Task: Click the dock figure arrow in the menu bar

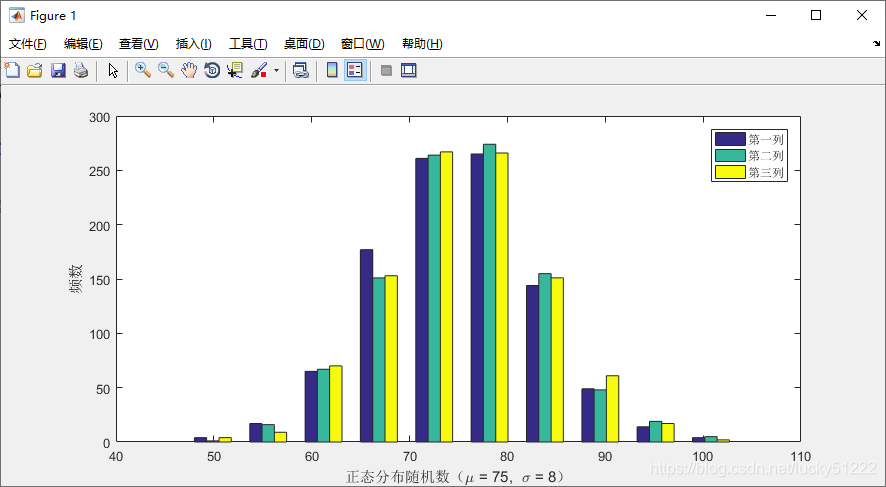Action: pyautogui.click(x=876, y=44)
